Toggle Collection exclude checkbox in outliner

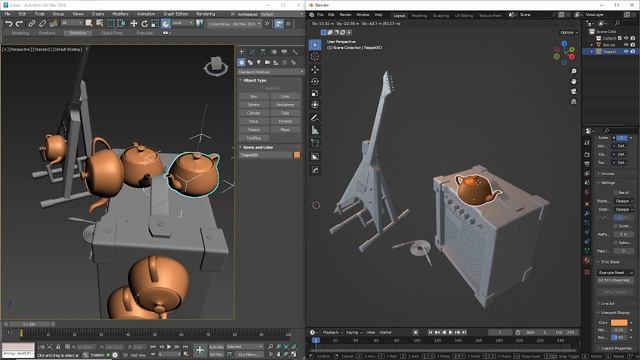620,38
